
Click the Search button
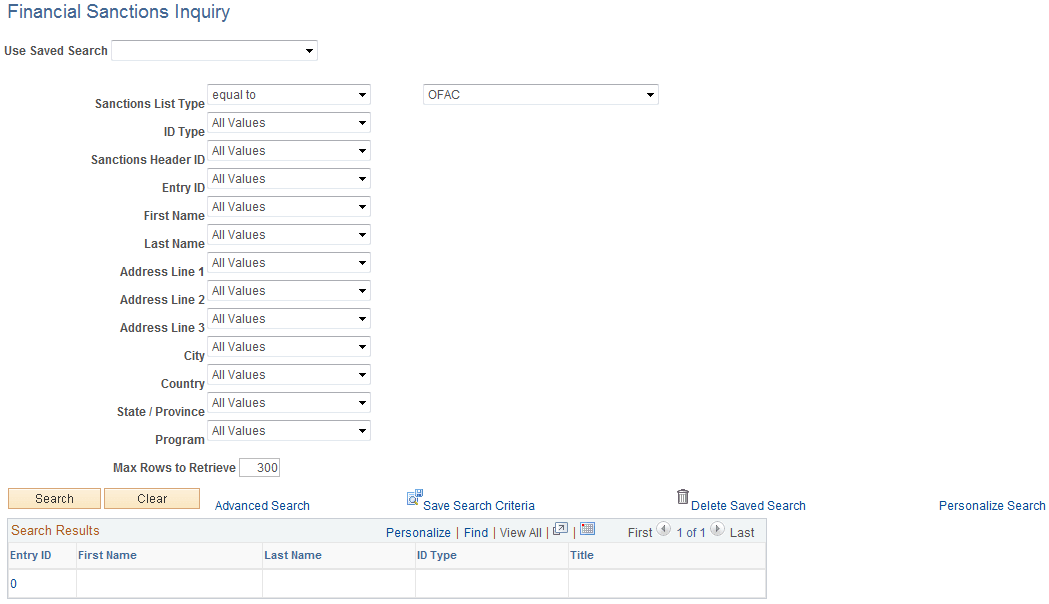(x=54, y=499)
